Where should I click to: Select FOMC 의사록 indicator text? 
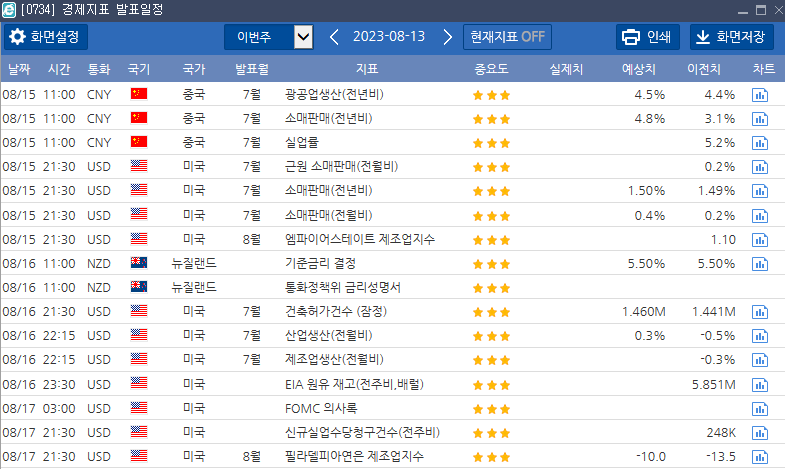point(321,408)
